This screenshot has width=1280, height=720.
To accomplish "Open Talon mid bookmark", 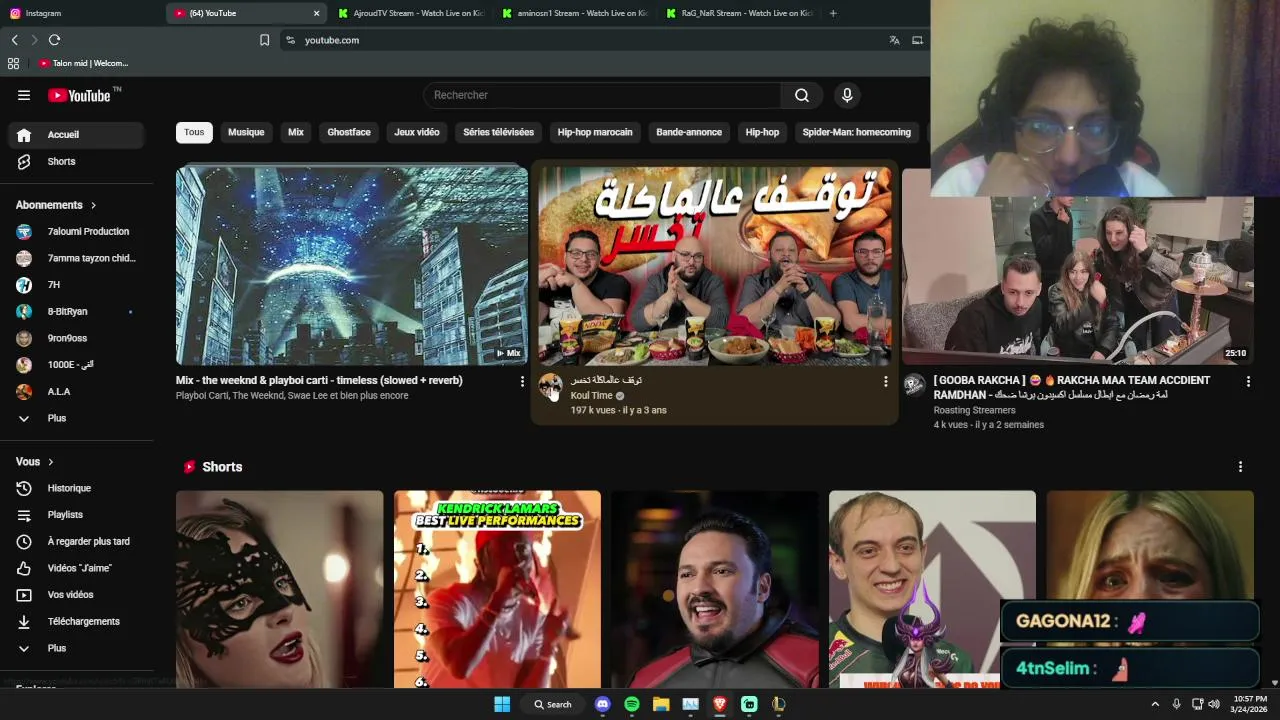I will click(84, 63).
